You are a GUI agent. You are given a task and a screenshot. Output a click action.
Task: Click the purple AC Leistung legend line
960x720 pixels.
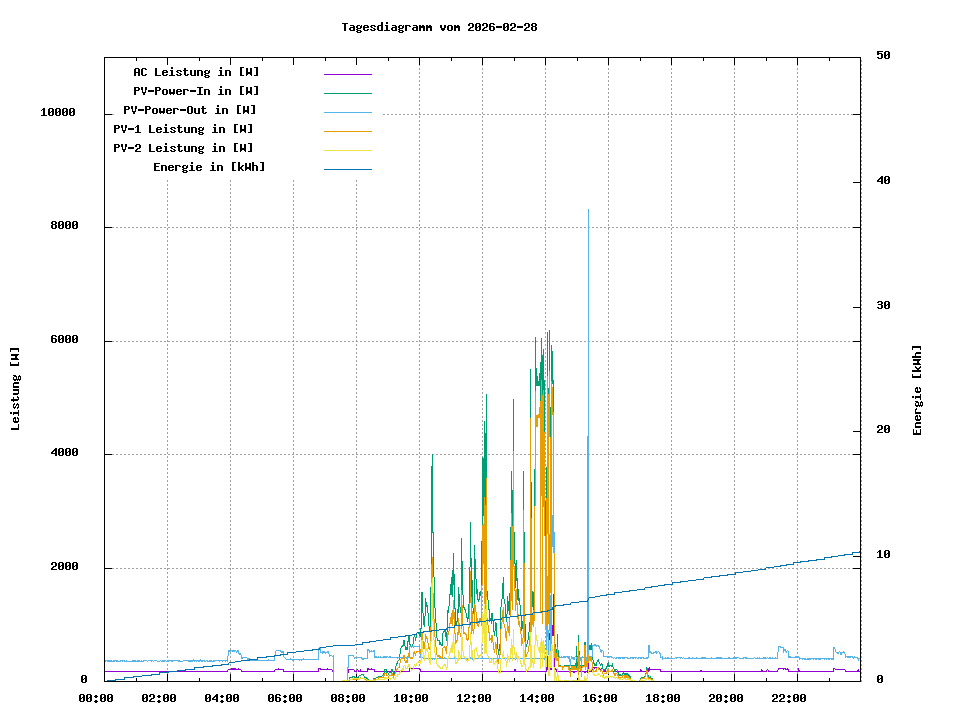[347, 74]
